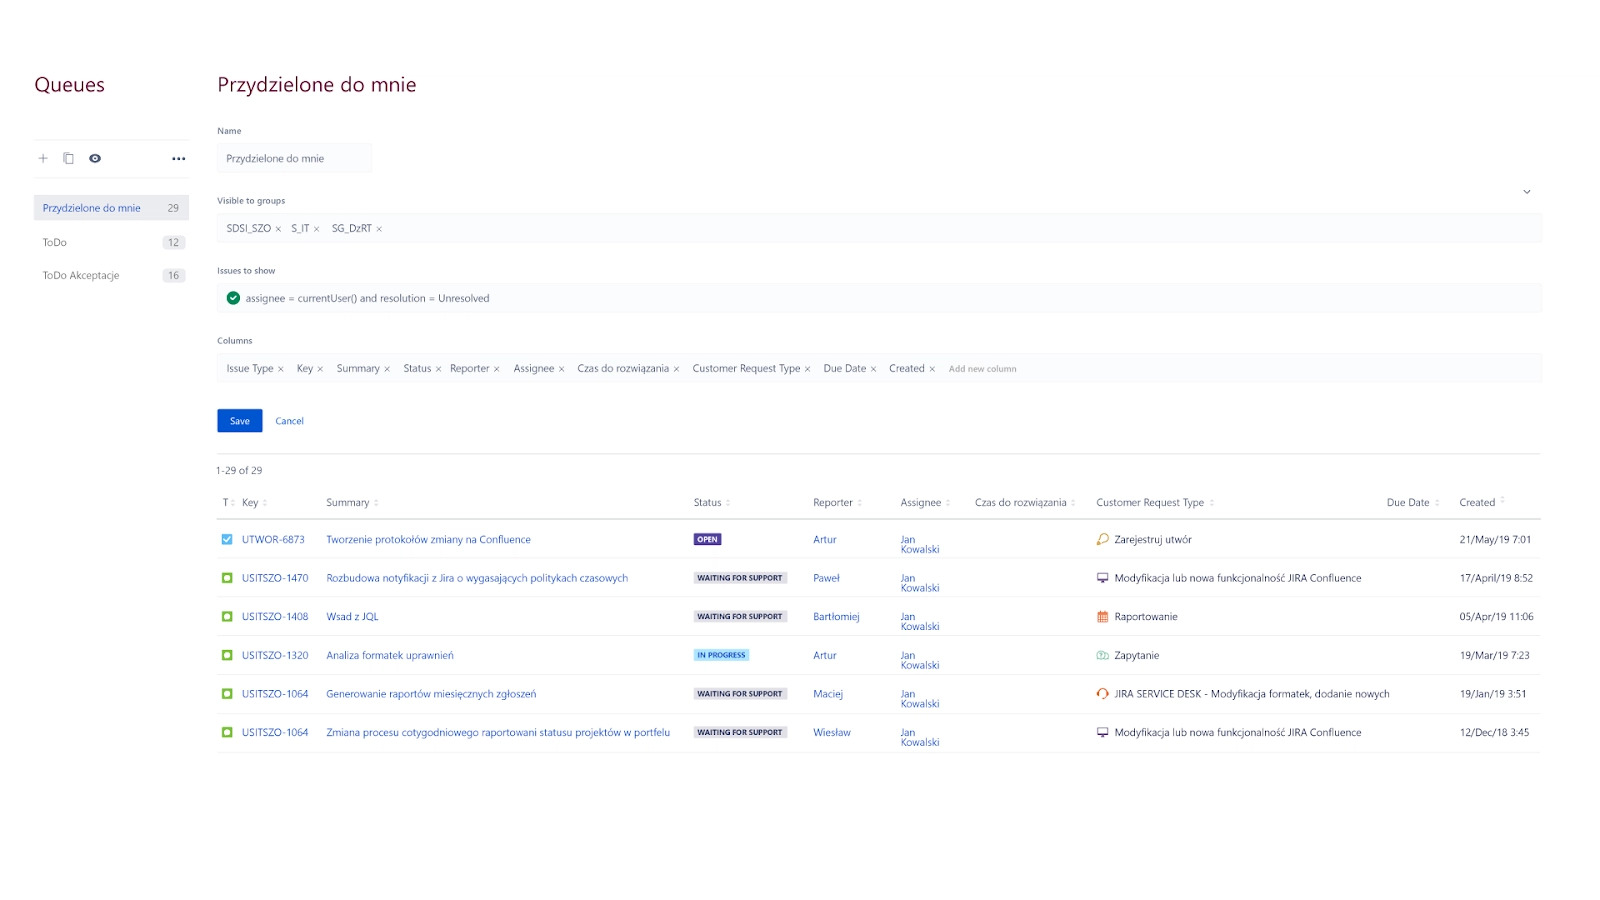Image resolution: width=1600 pixels, height=900 pixels.
Task: Sort table by Status column header
Action: tap(712, 503)
